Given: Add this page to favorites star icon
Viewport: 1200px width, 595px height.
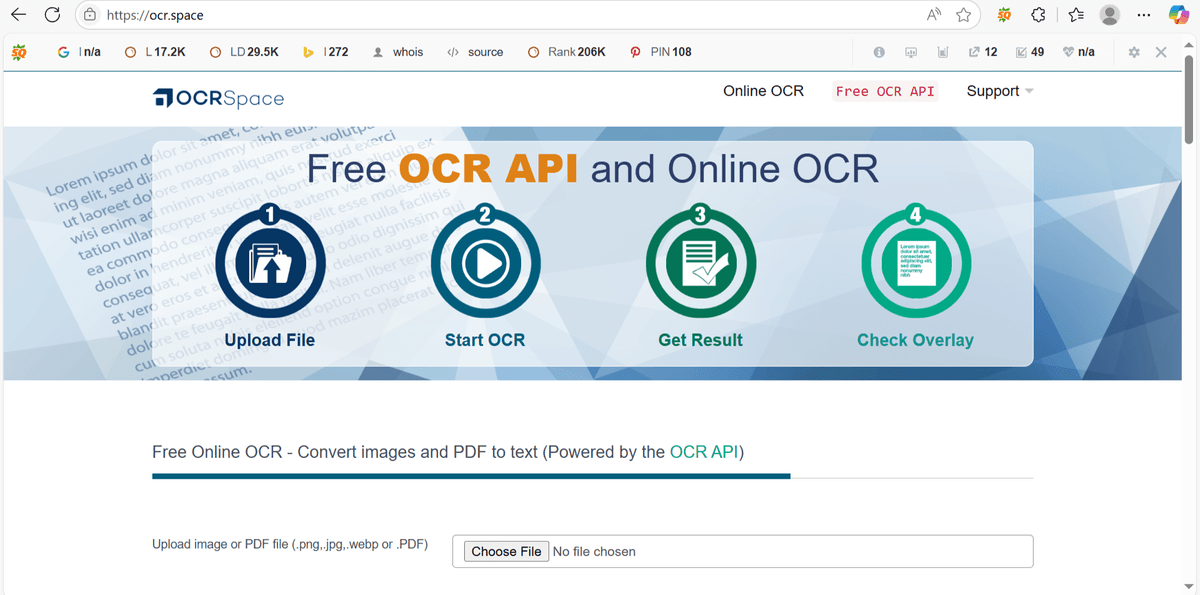Looking at the screenshot, I should (963, 15).
